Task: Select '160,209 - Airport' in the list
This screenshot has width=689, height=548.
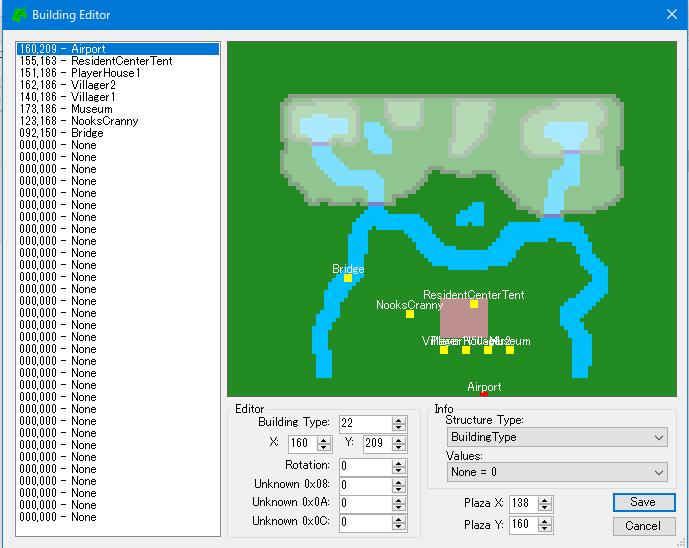Action: coord(118,49)
